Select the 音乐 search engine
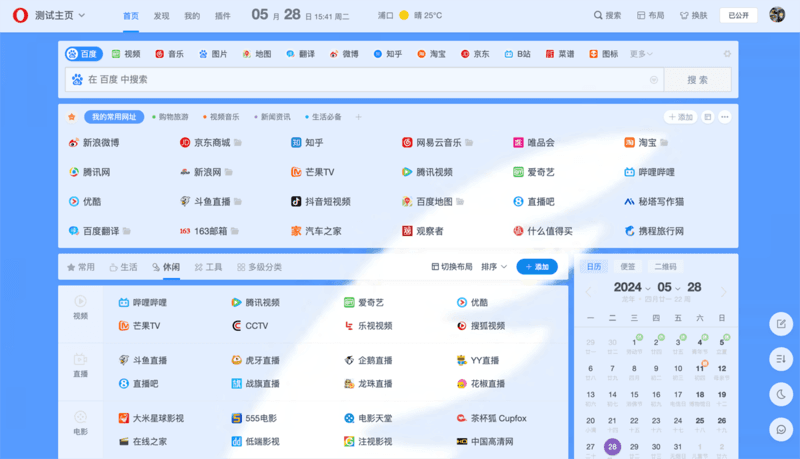 (x=169, y=54)
